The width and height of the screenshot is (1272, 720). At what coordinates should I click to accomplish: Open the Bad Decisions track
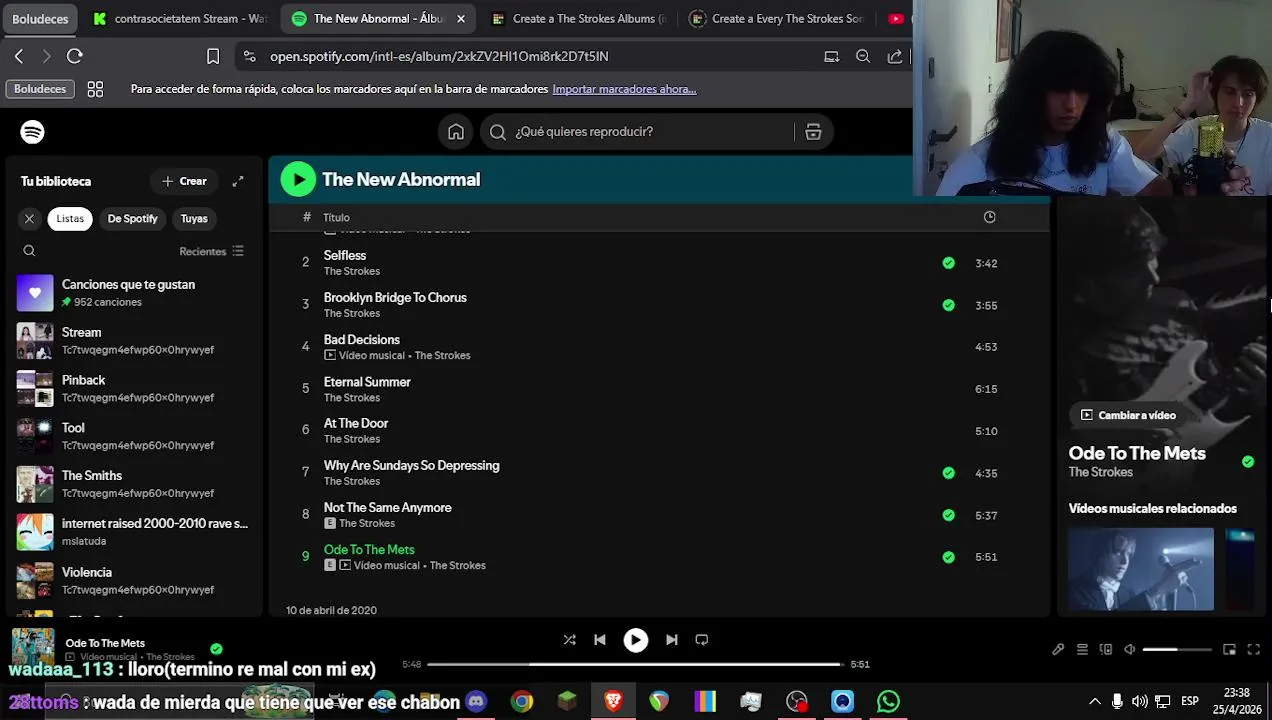point(361,340)
